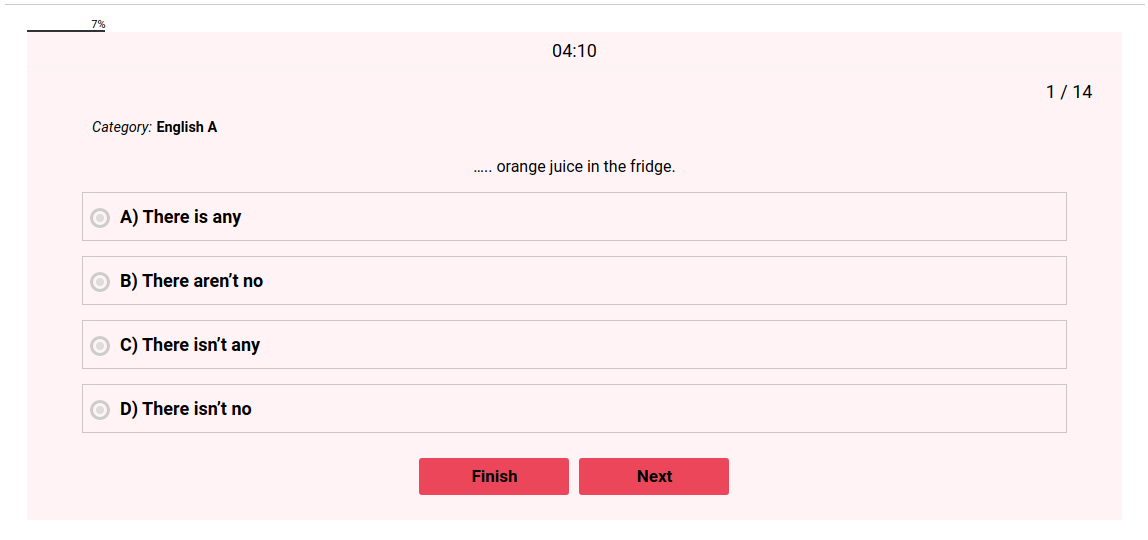Click the empty area inside option D's box
This screenshot has height=540, width=1148.
[x=650, y=409]
